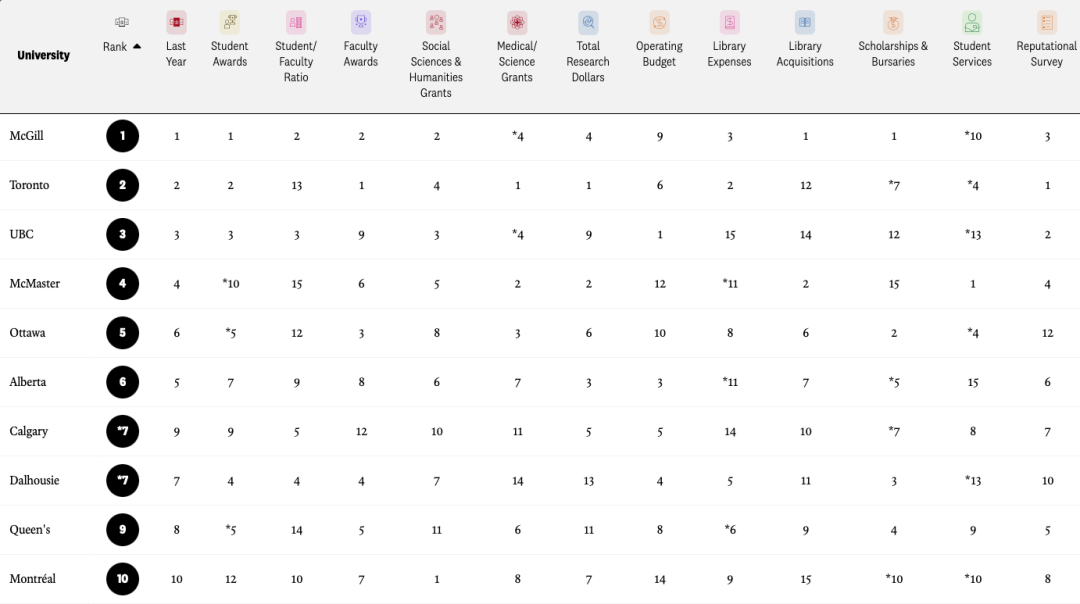Click the Total Research Dollars icon
The height and width of the screenshot is (604, 1080).
pos(588,23)
